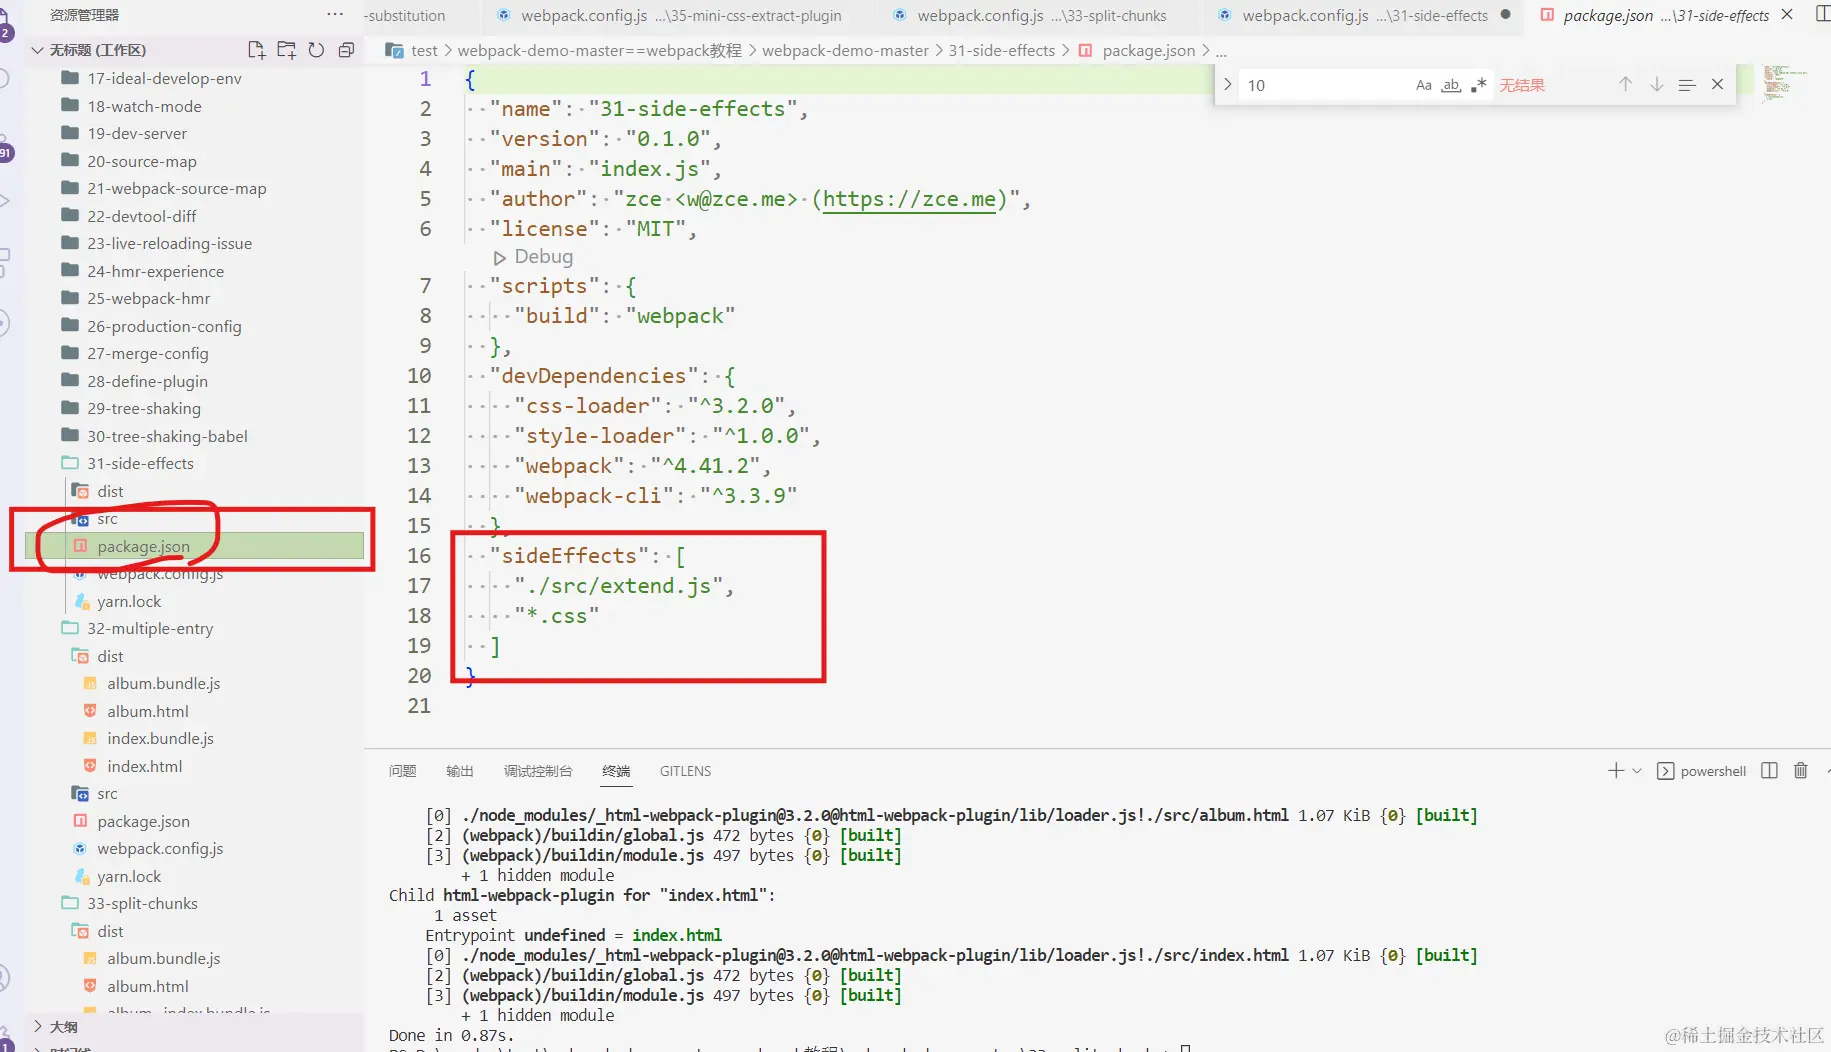This screenshot has height=1052, width=1831.
Task: Expand the 17-ideal-develop-env folder
Action: pyautogui.click(x=164, y=78)
